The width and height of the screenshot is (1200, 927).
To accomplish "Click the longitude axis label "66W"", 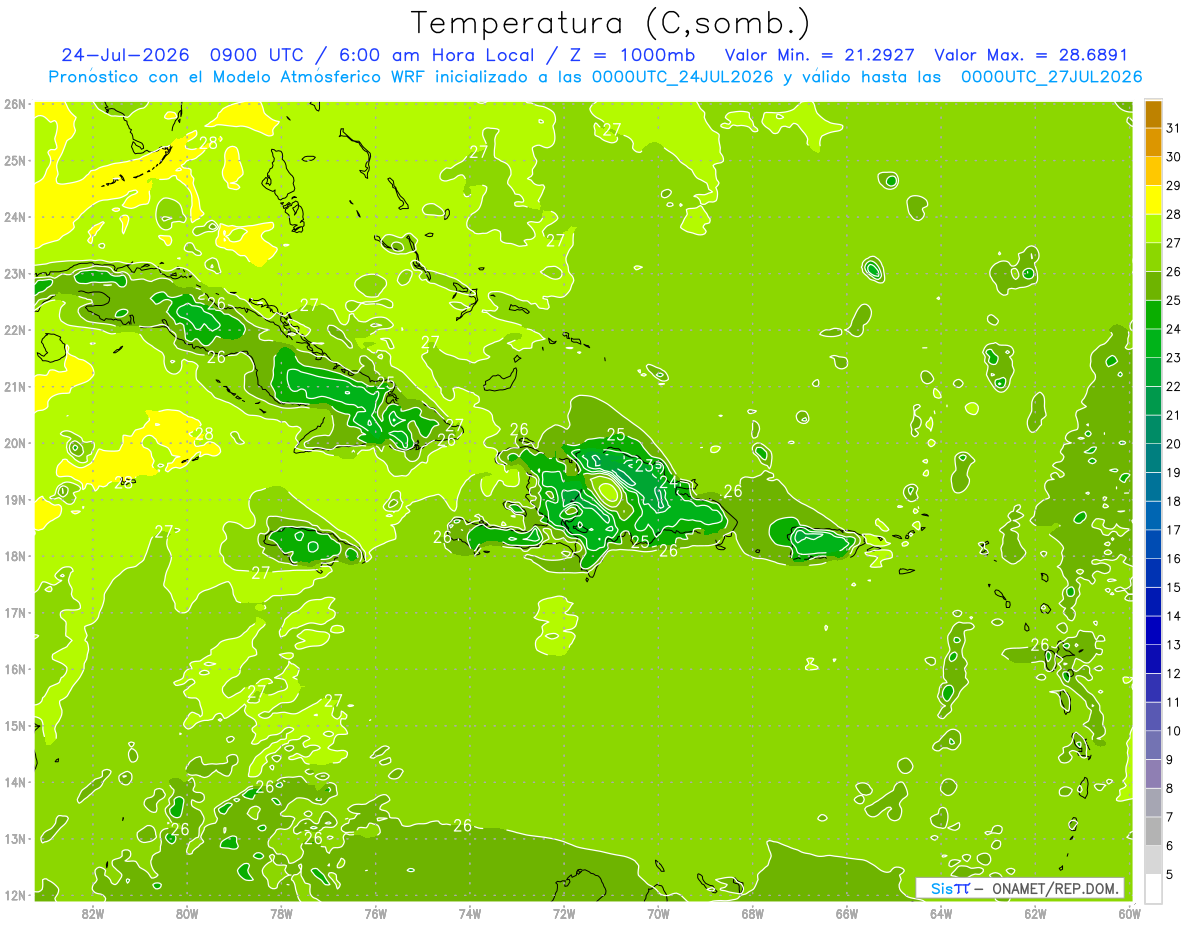I will click(847, 913).
